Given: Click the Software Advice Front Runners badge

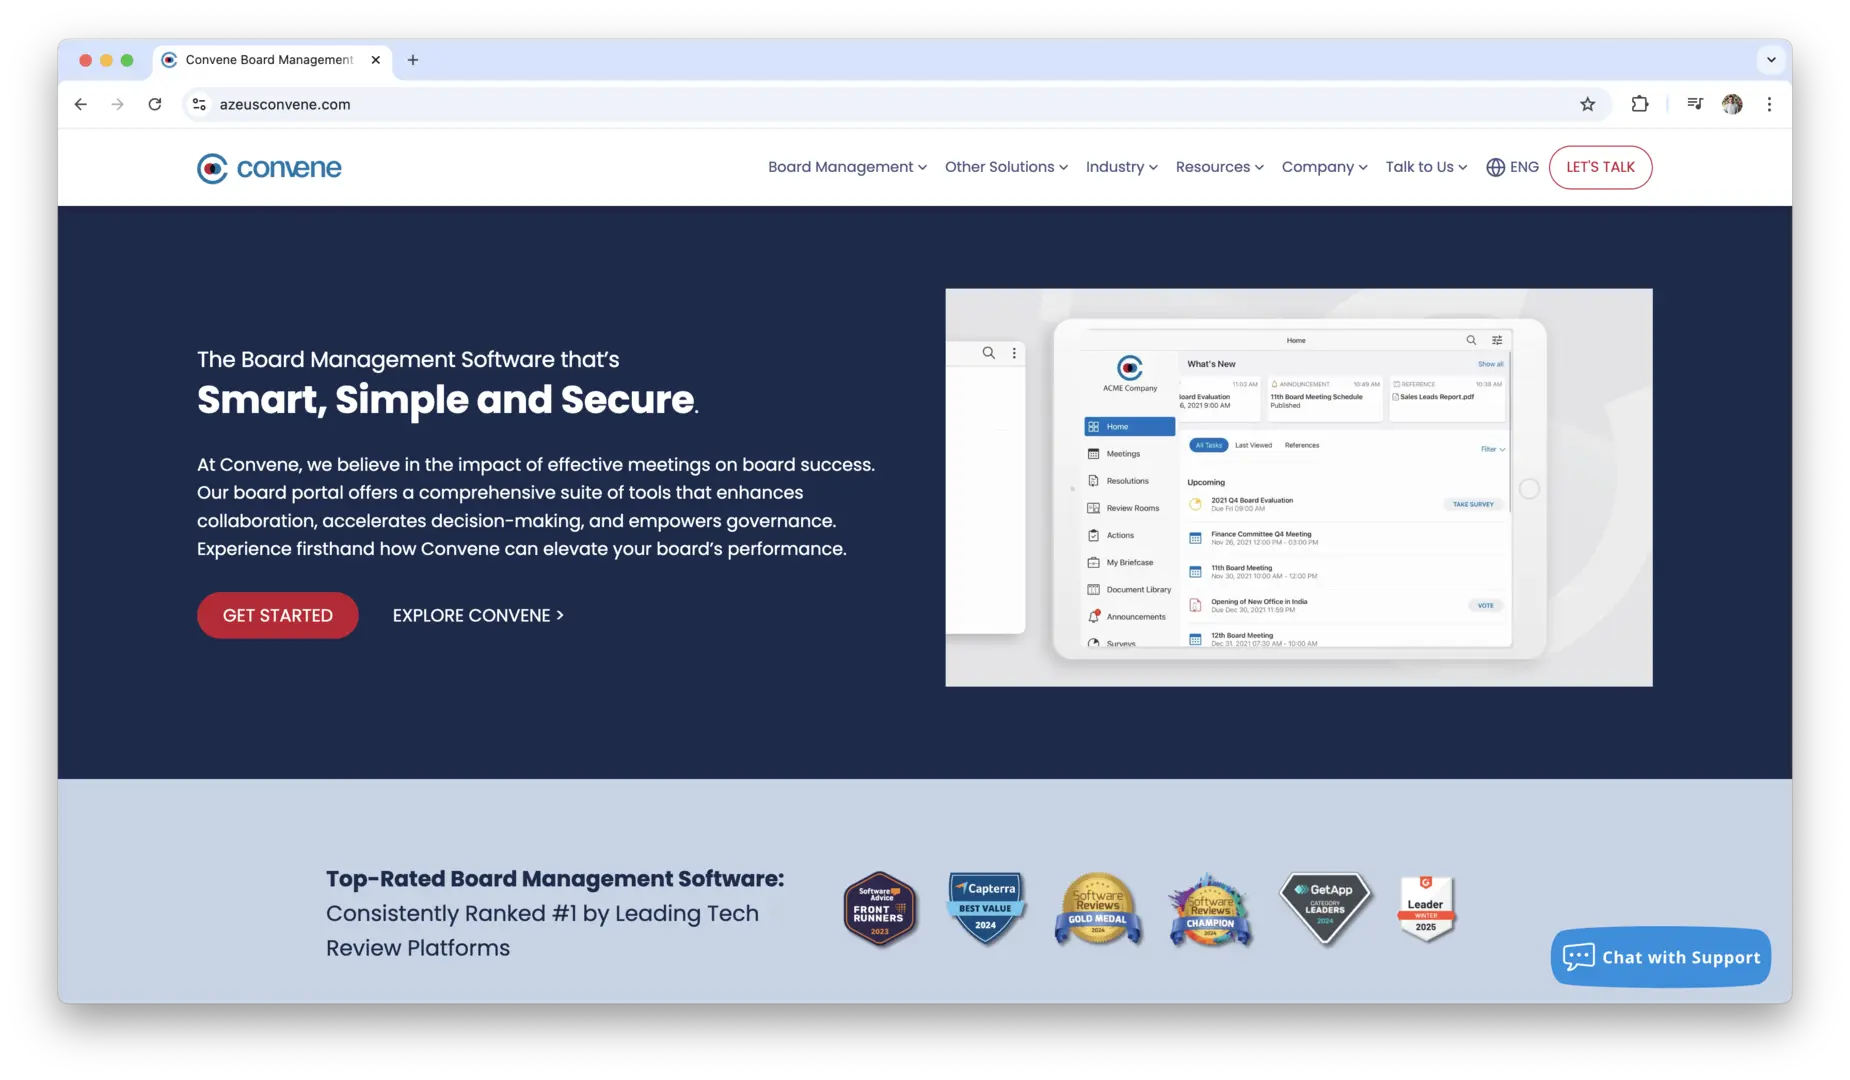Looking at the screenshot, I should click(x=879, y=909).
